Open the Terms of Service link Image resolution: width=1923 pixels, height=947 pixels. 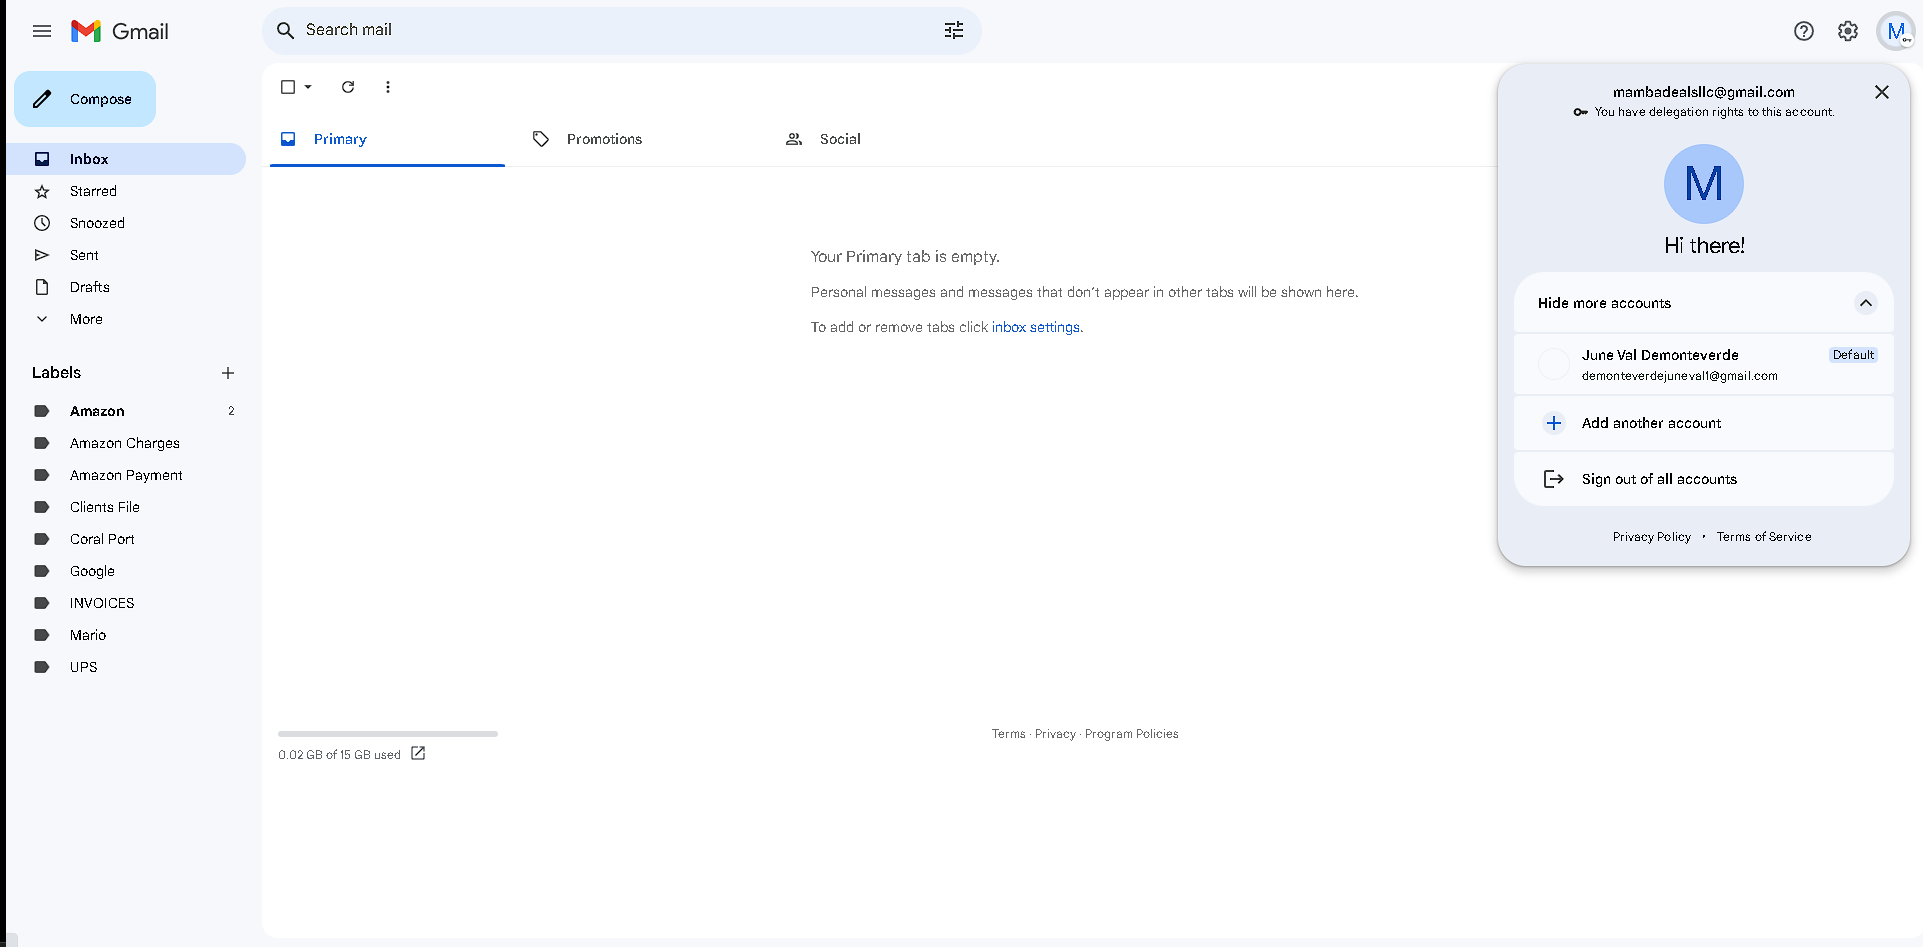coord(1764,537)
